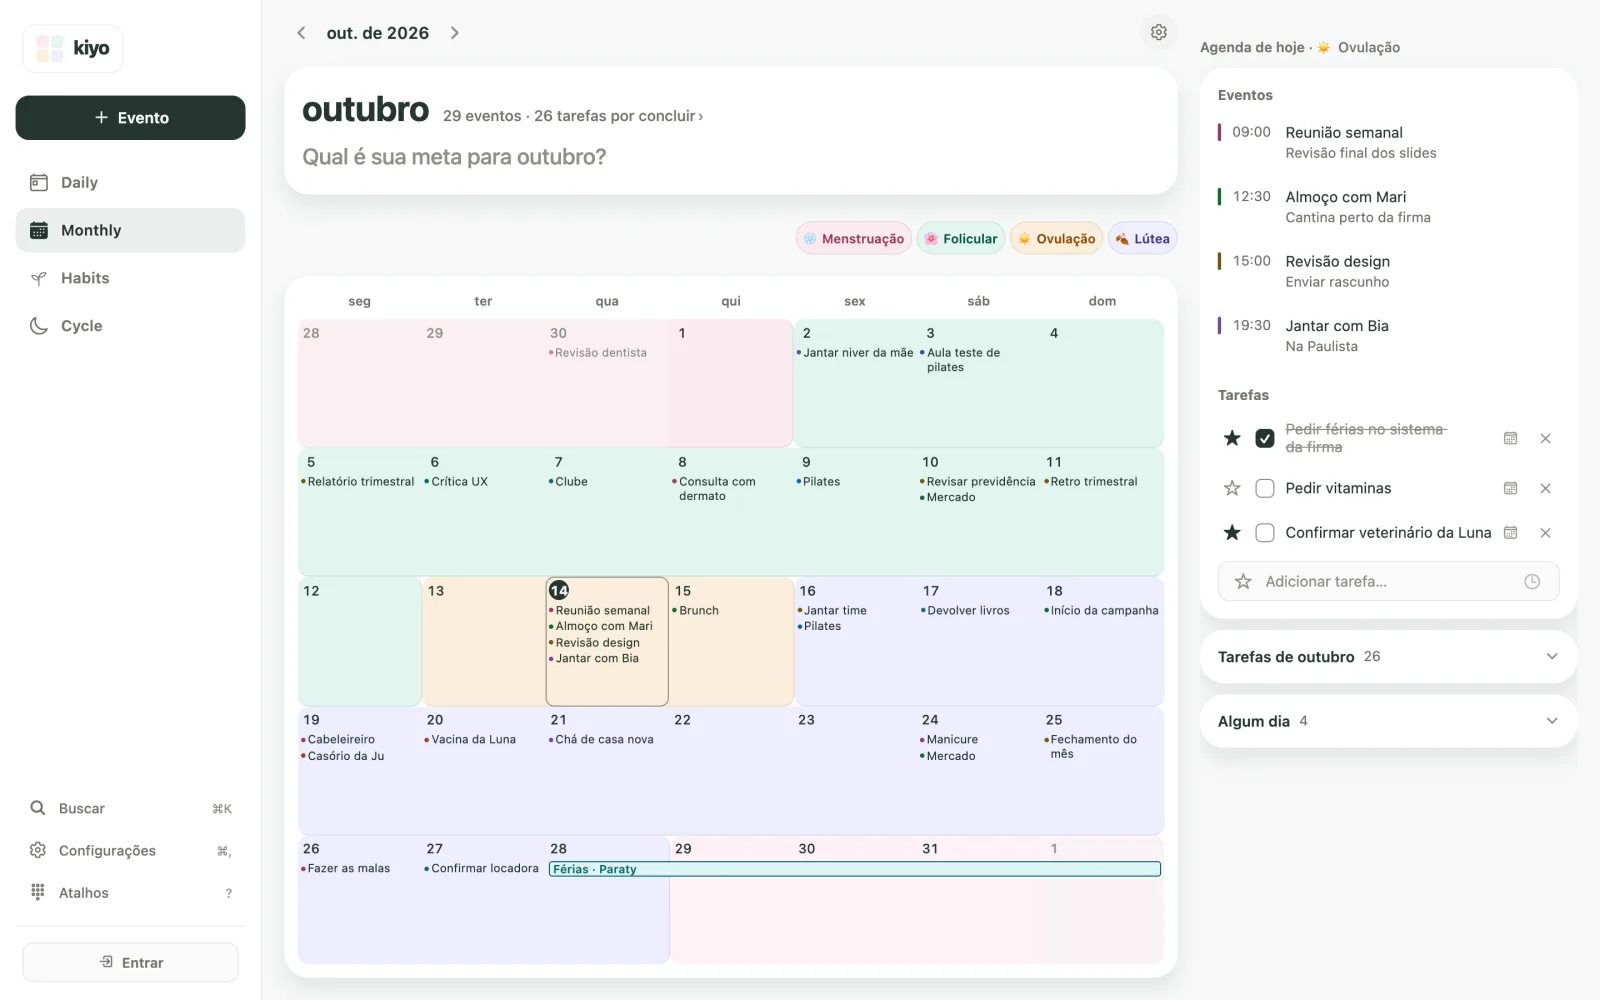Open Crítica UX event
Viewport: 1600px width, 1000px height.
click(456, 482)
